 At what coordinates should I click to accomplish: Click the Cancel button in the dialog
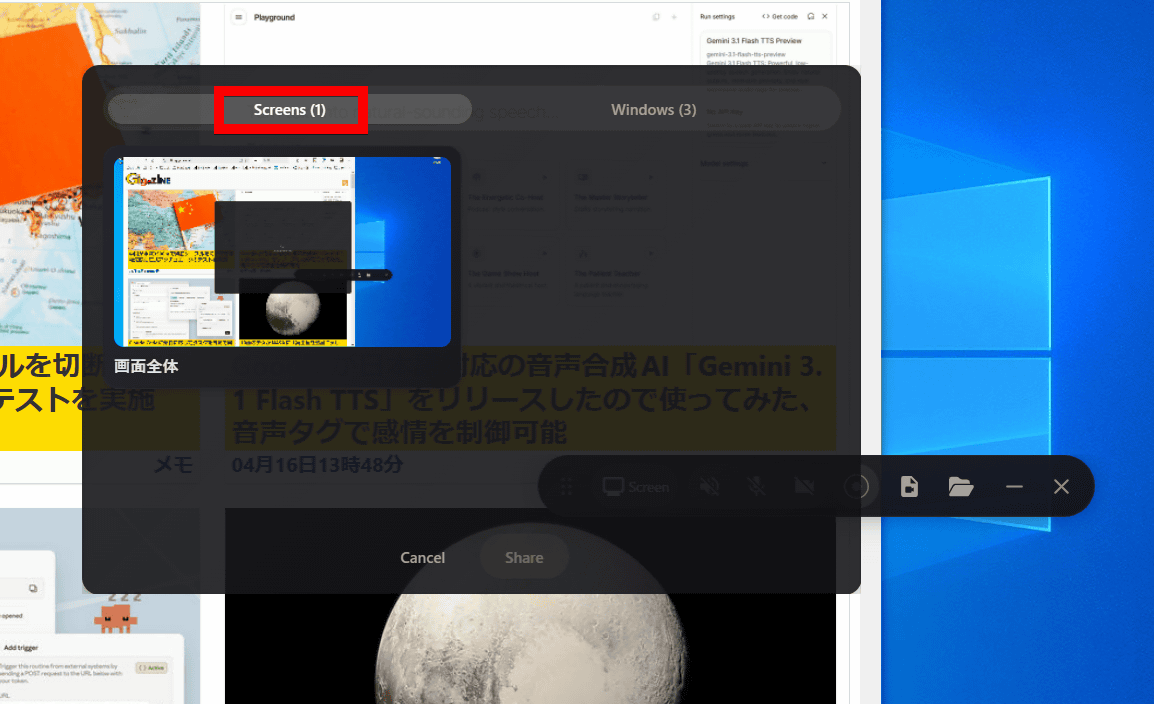click(x=422, y=558)
